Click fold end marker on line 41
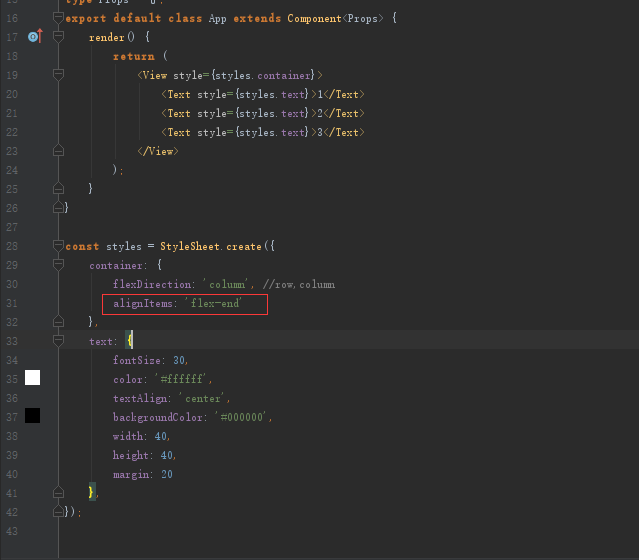 coord(58,493)
